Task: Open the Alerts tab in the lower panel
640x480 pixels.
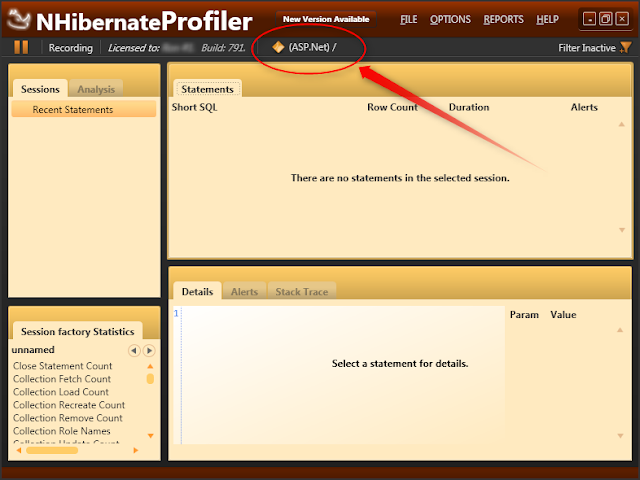Action: [x=244, y=291]
